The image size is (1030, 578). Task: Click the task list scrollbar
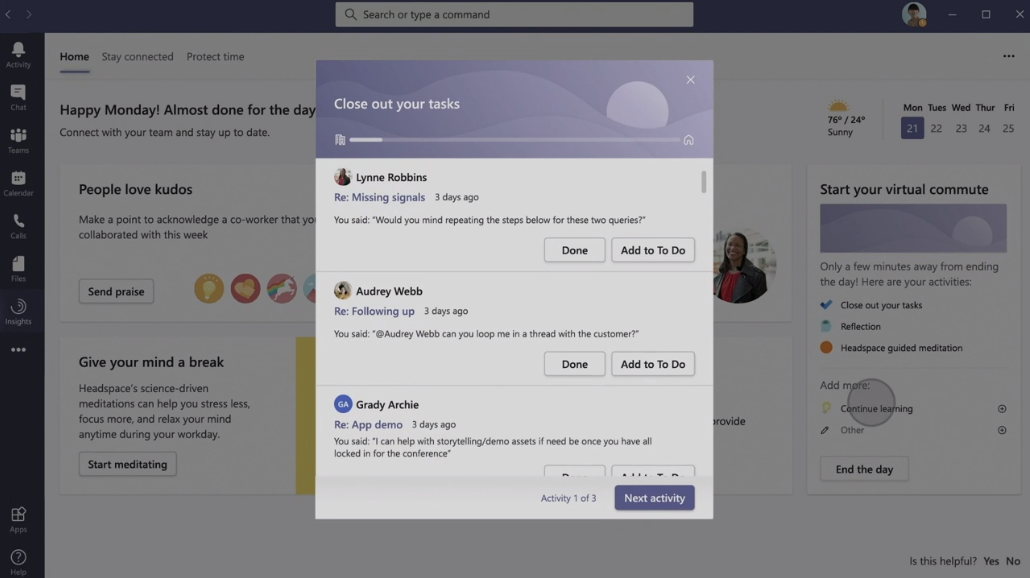(704, 182)
